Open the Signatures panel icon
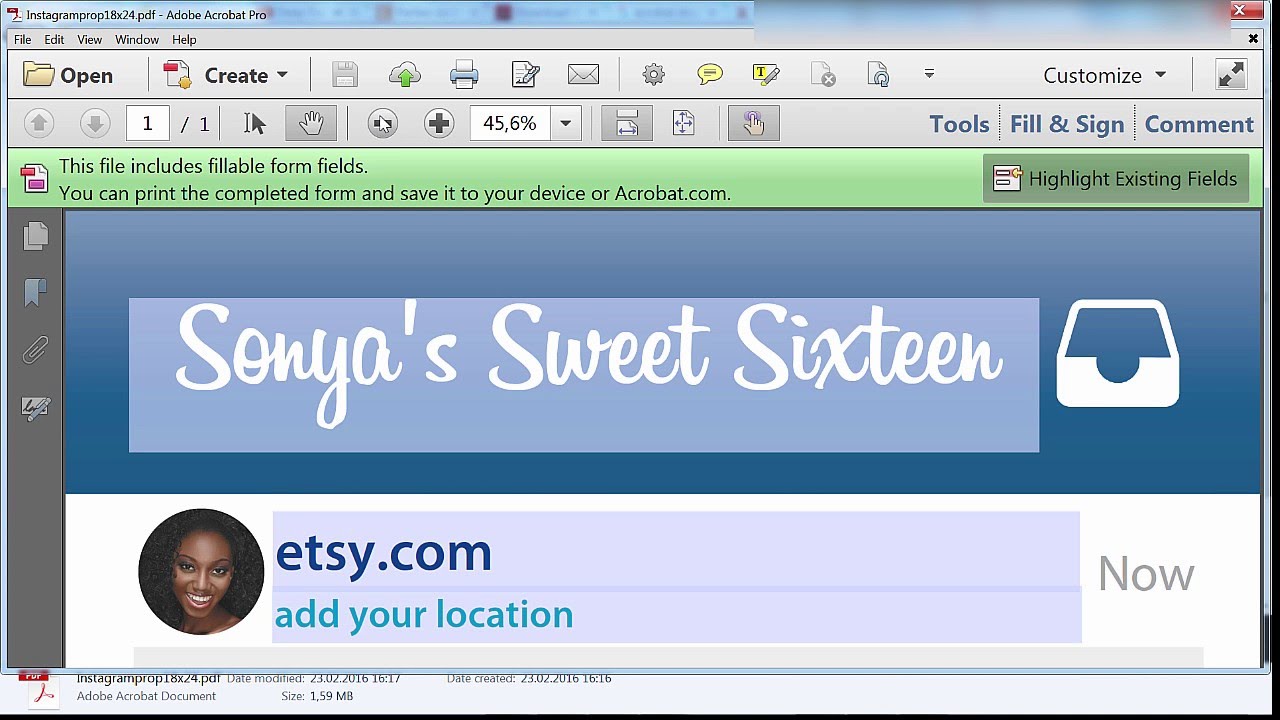 click(x=35, y=408)
